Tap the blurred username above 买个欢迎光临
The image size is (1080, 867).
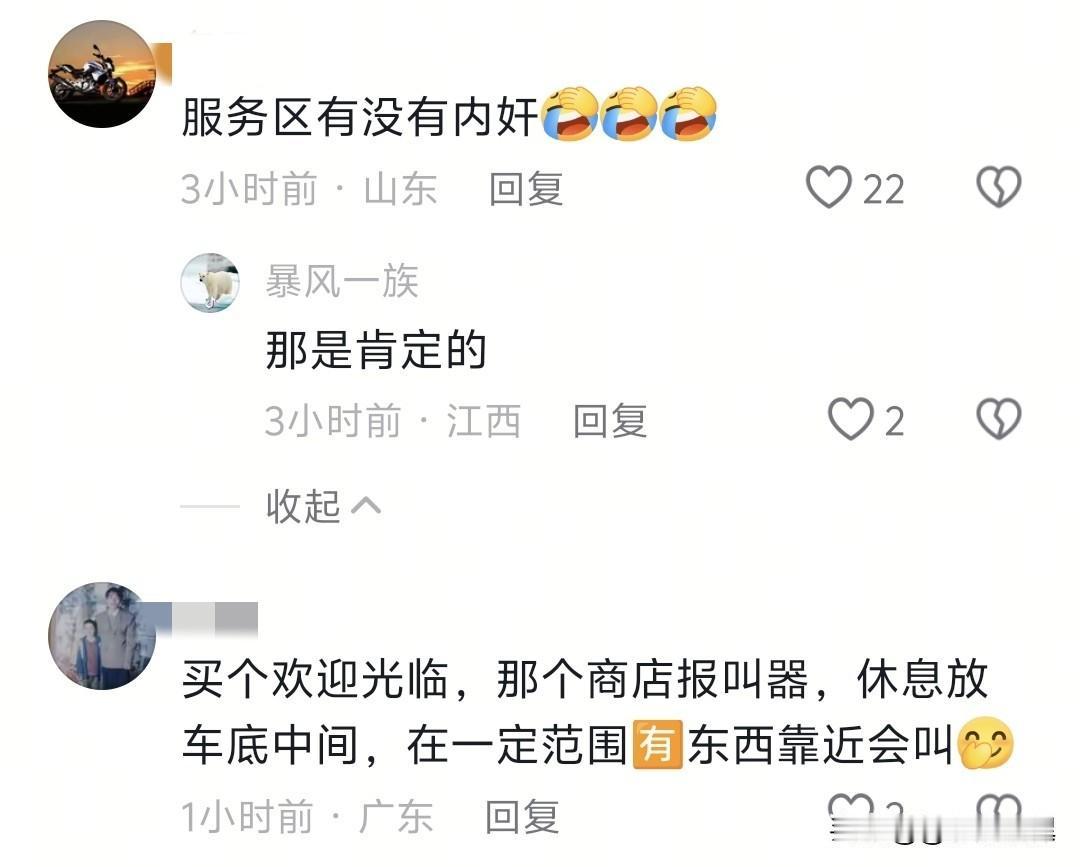point(207,618)
